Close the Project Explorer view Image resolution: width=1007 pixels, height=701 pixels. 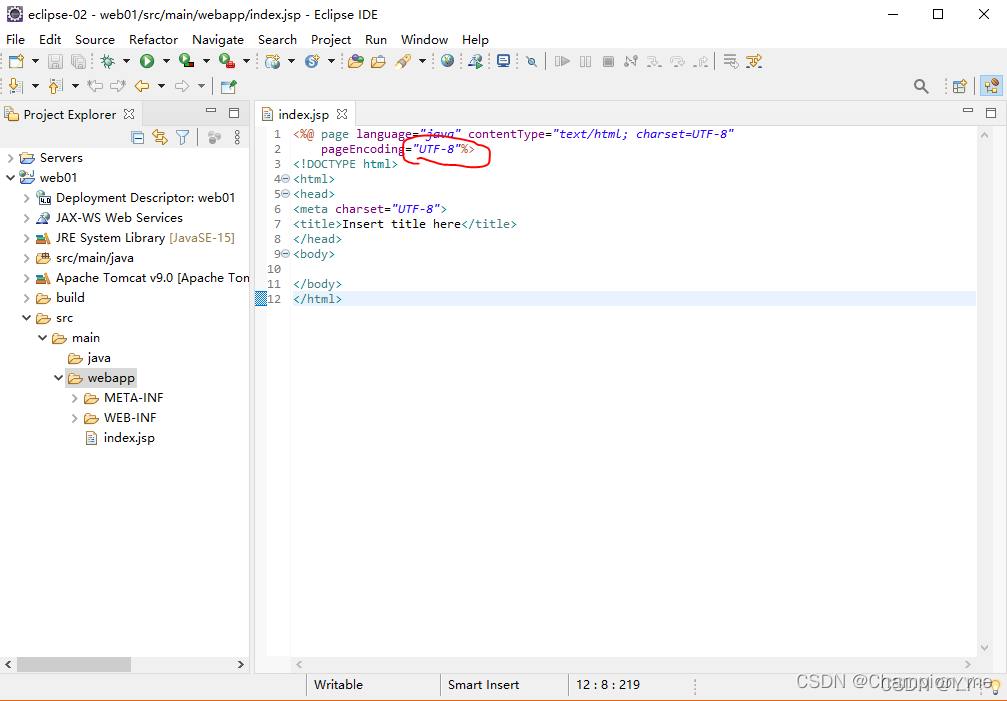coord(129,114)
